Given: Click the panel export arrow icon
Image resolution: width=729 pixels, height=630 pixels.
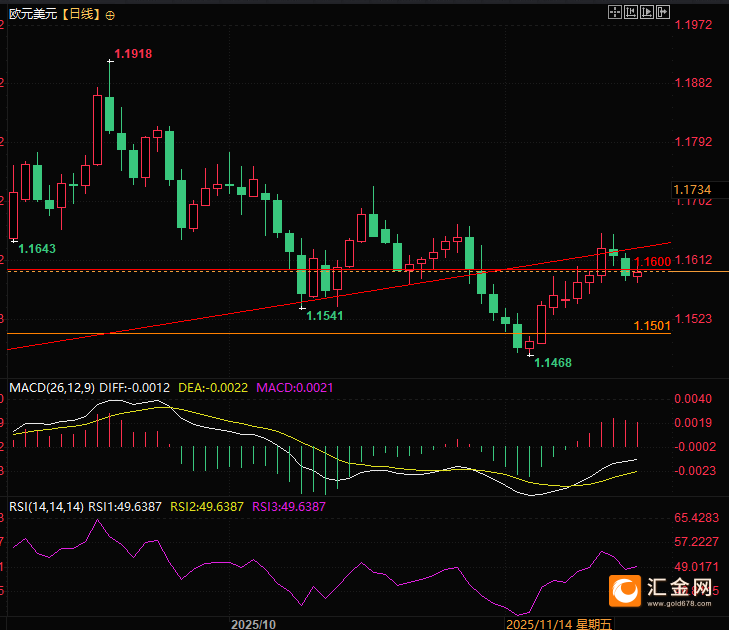Looking at the screenshot, I should tap(663, 12).
